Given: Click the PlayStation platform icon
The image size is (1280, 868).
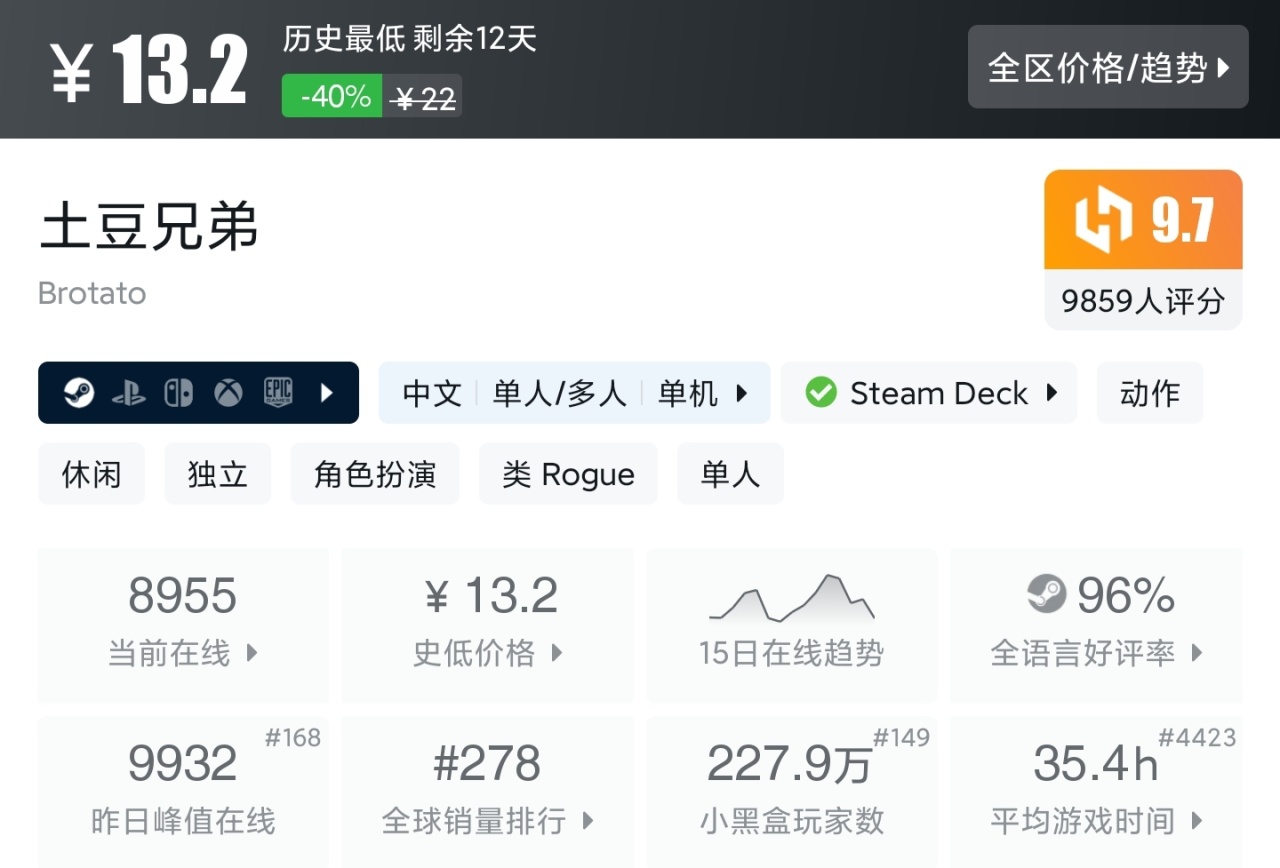Looking at the screenshot, I should pos(128,393).
